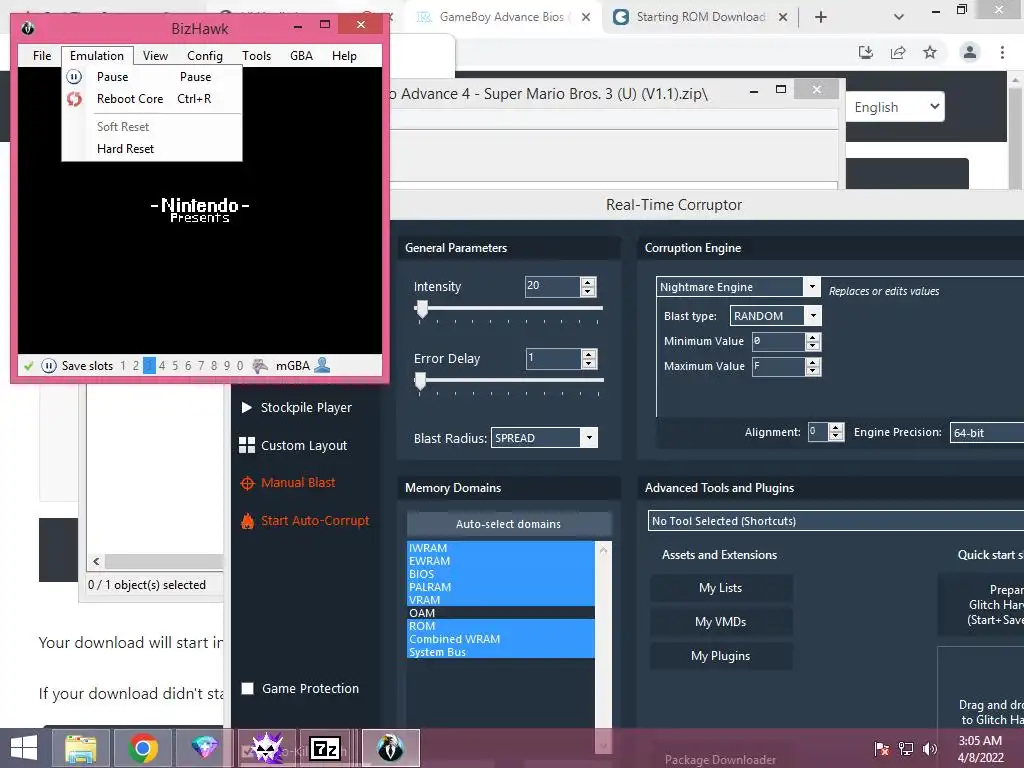
Task: Open Google Chrome from the taskbar
Action: coord(142,748)
